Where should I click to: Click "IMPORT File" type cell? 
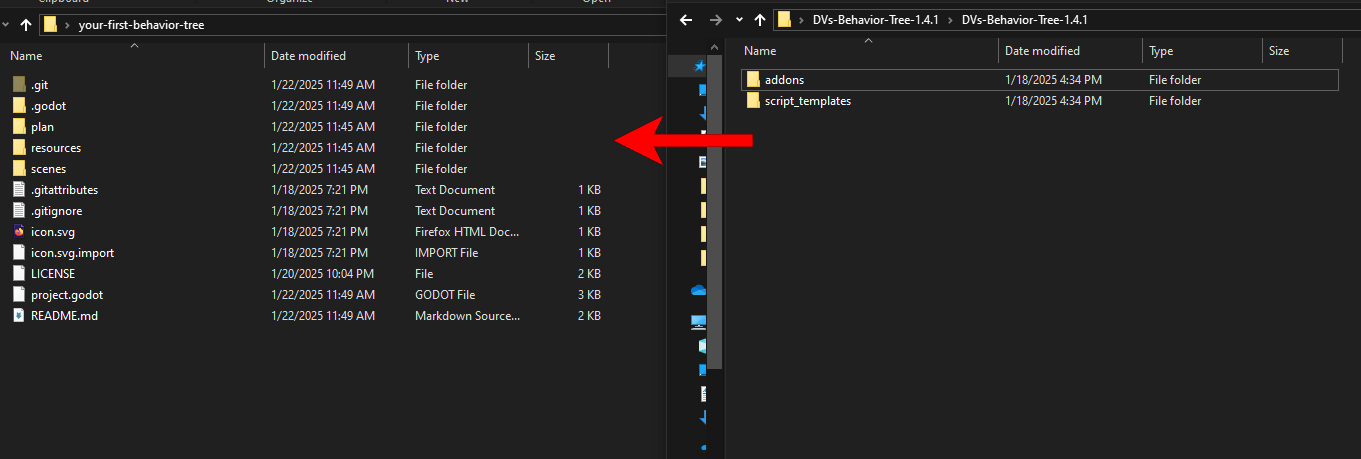pos(448,253)
